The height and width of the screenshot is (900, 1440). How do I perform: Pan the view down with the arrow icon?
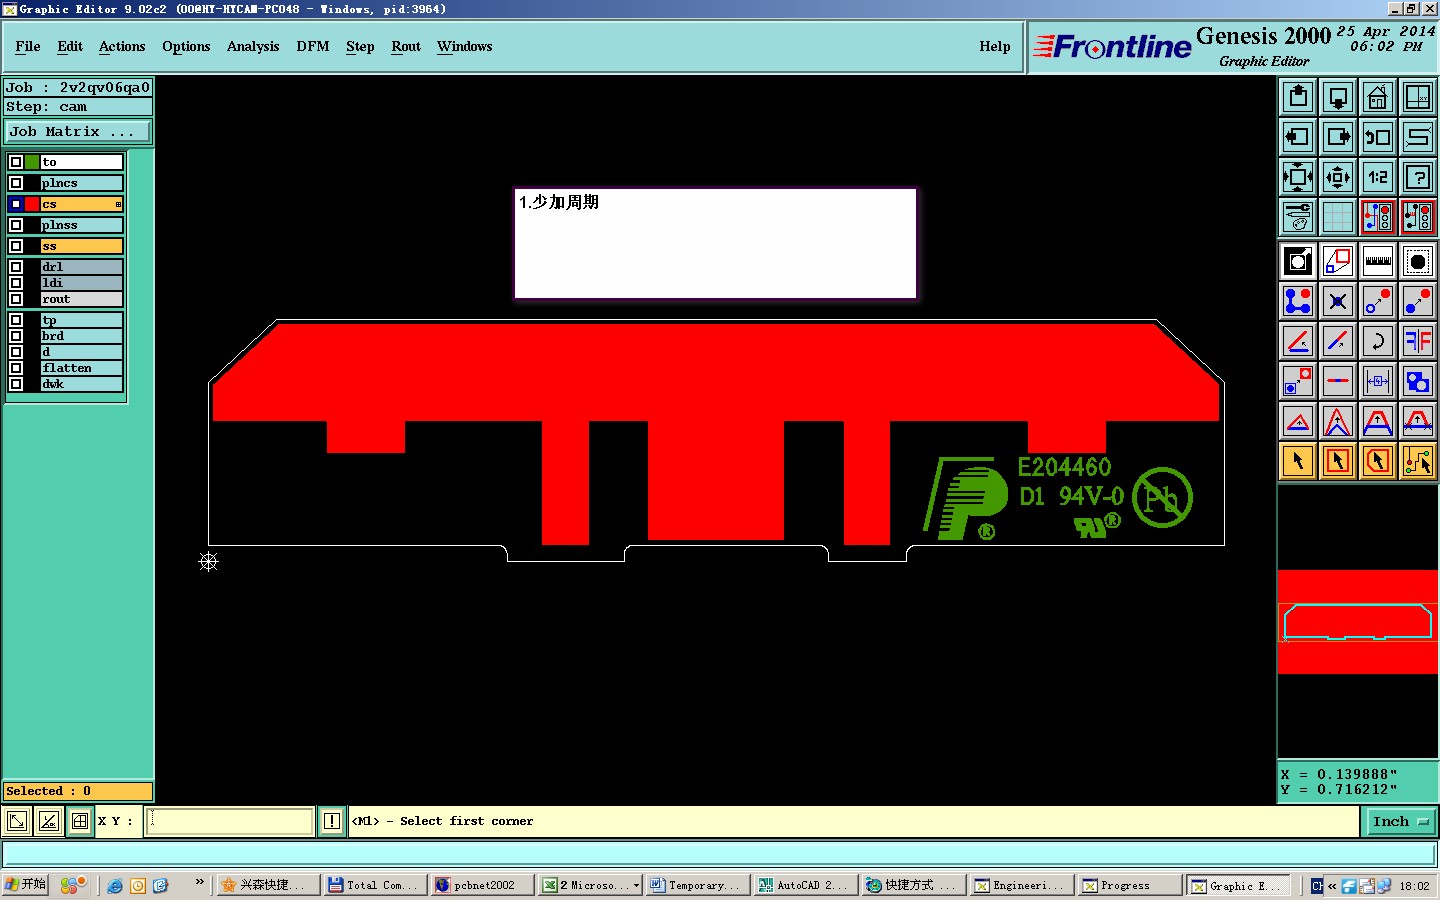click(1338, 97)
